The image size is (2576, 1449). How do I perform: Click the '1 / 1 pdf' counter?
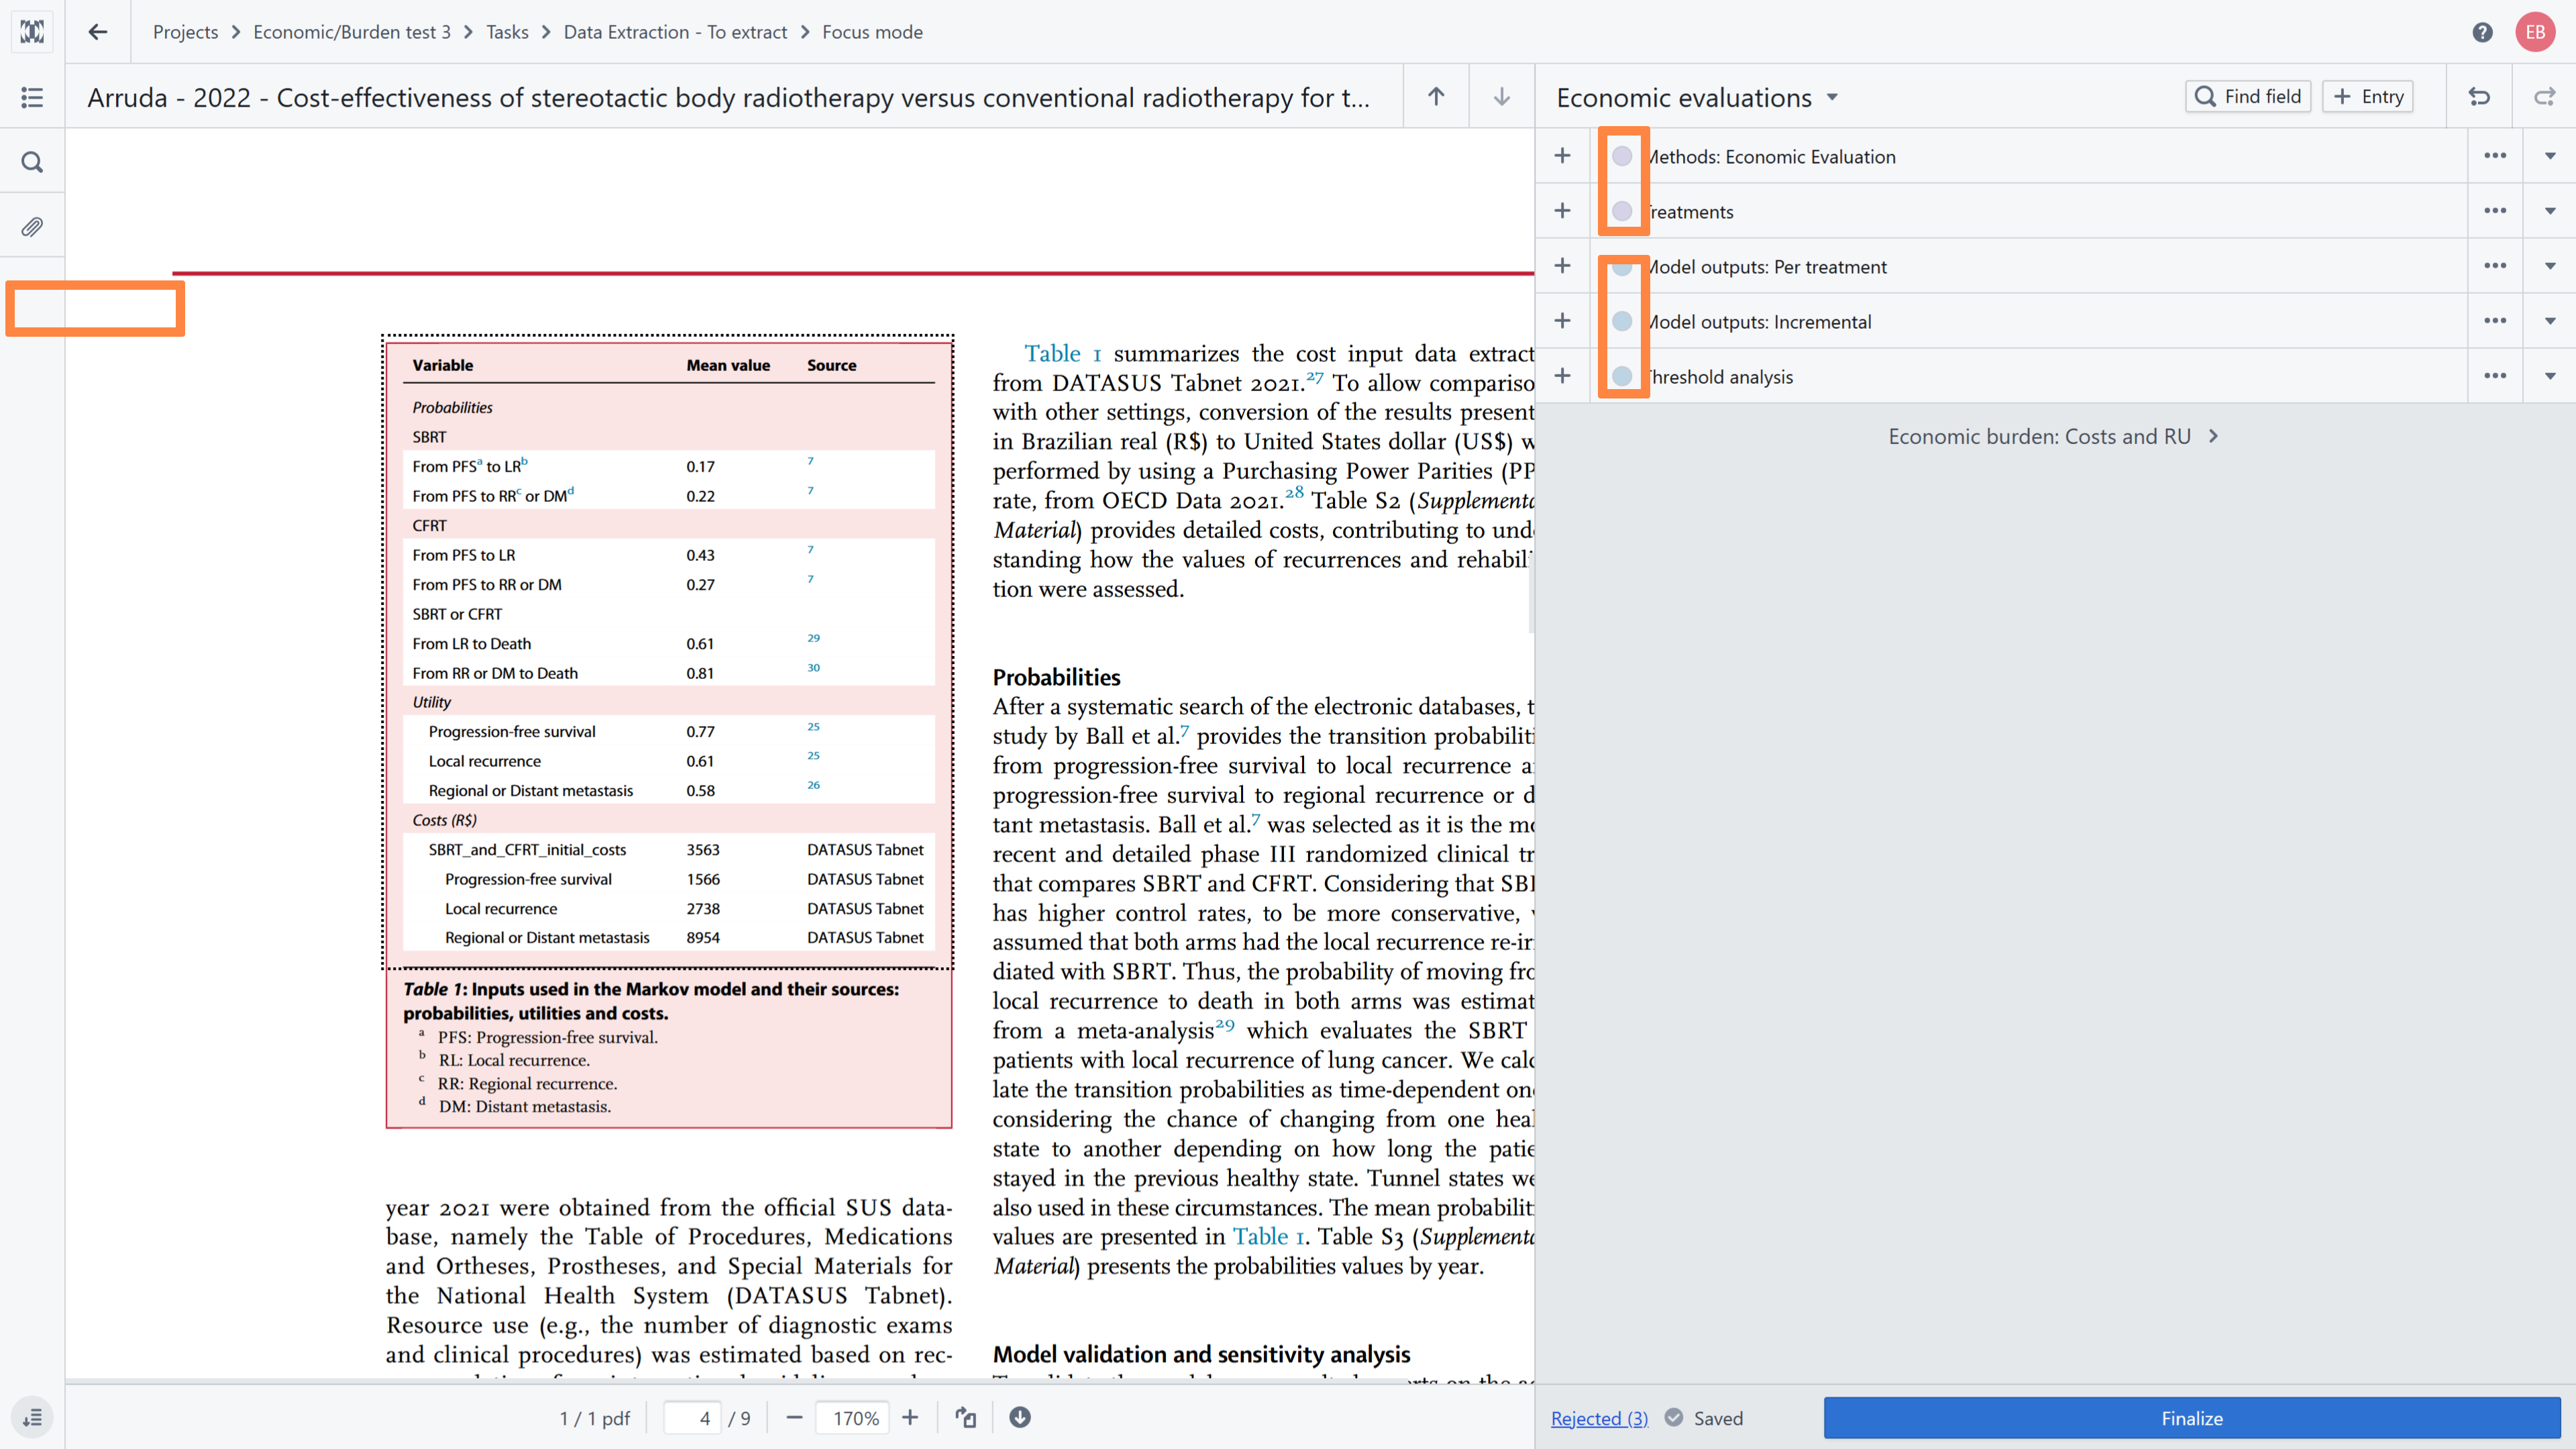594,1418
